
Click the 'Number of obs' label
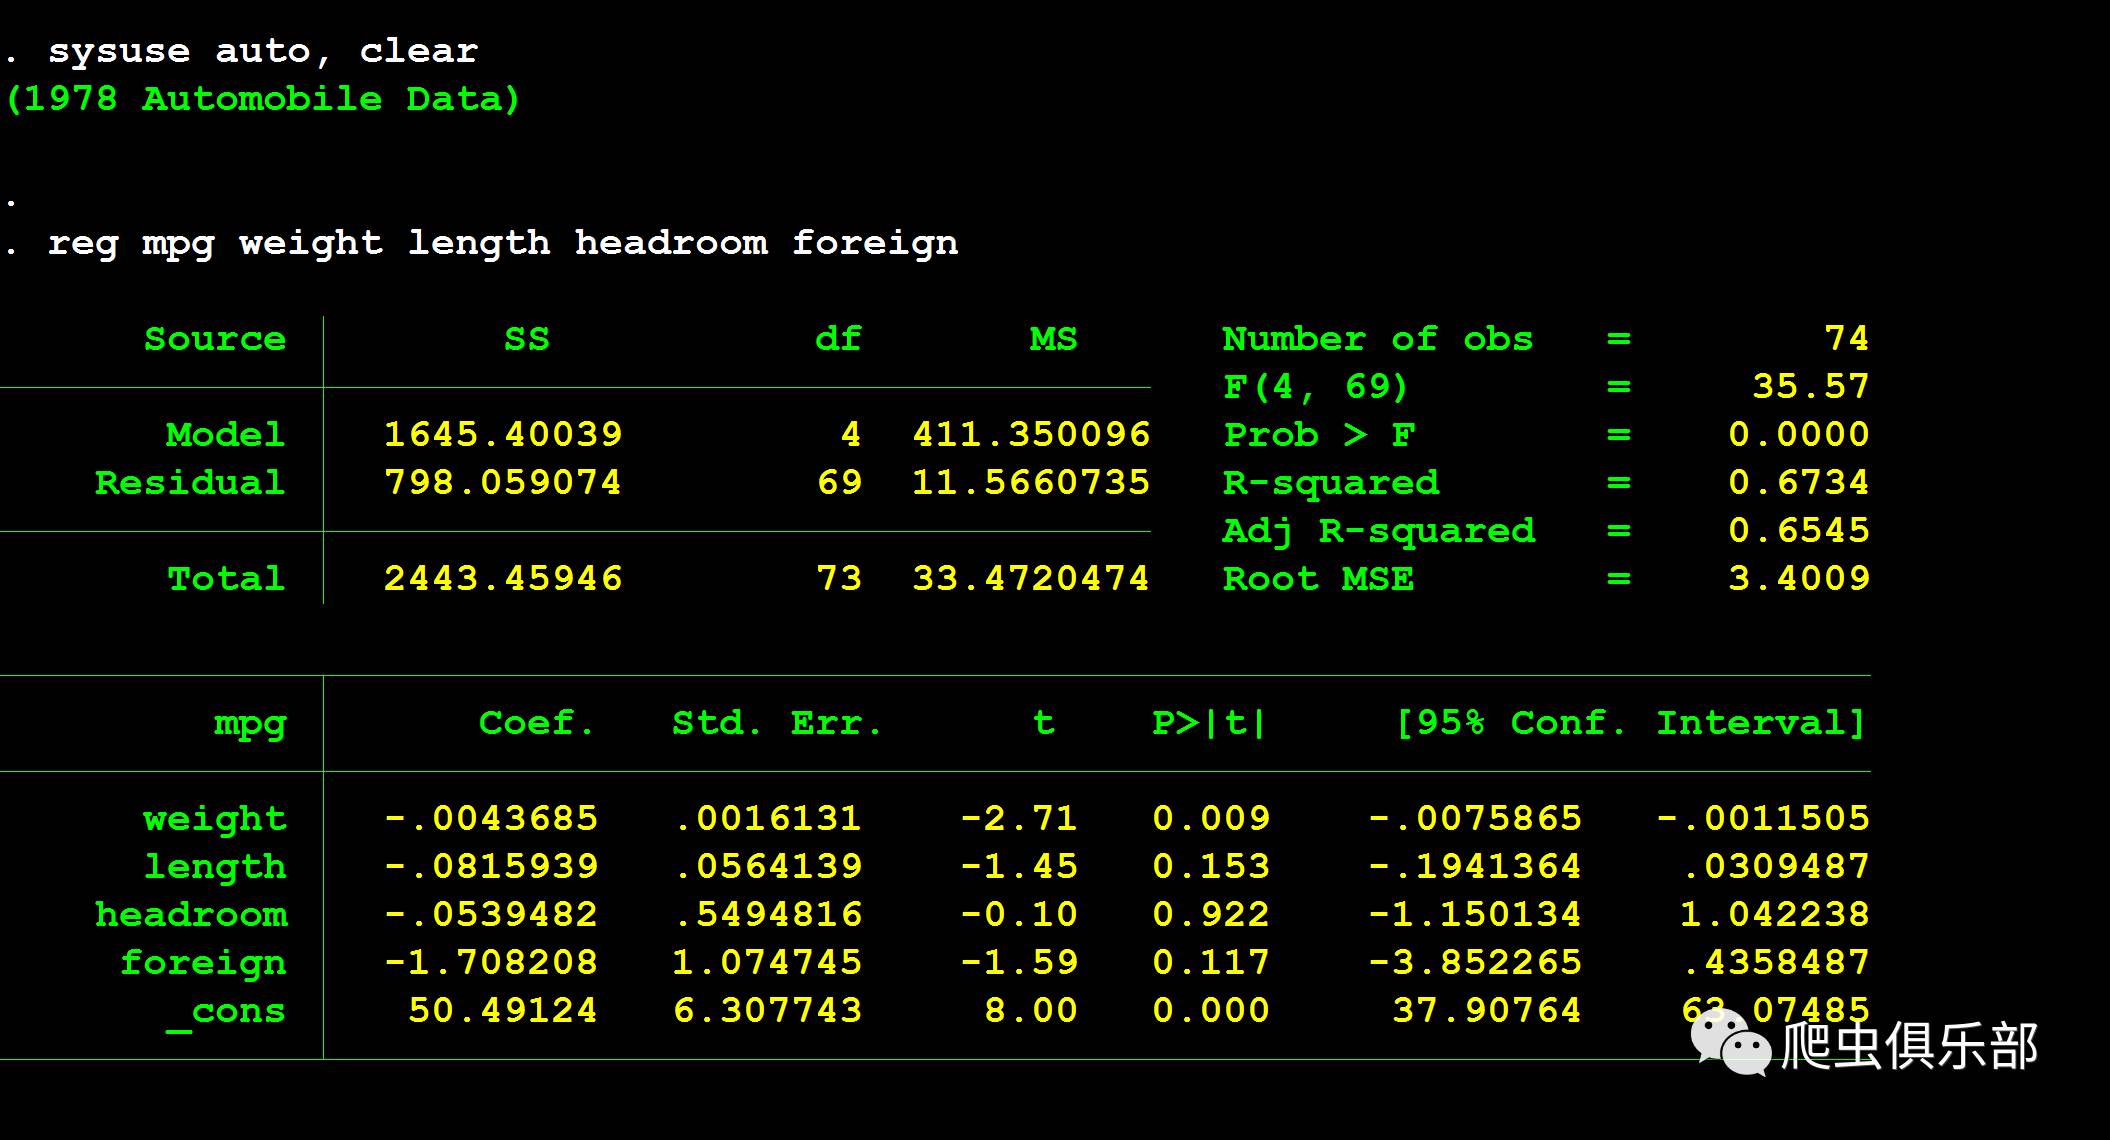pos(1377,339)
